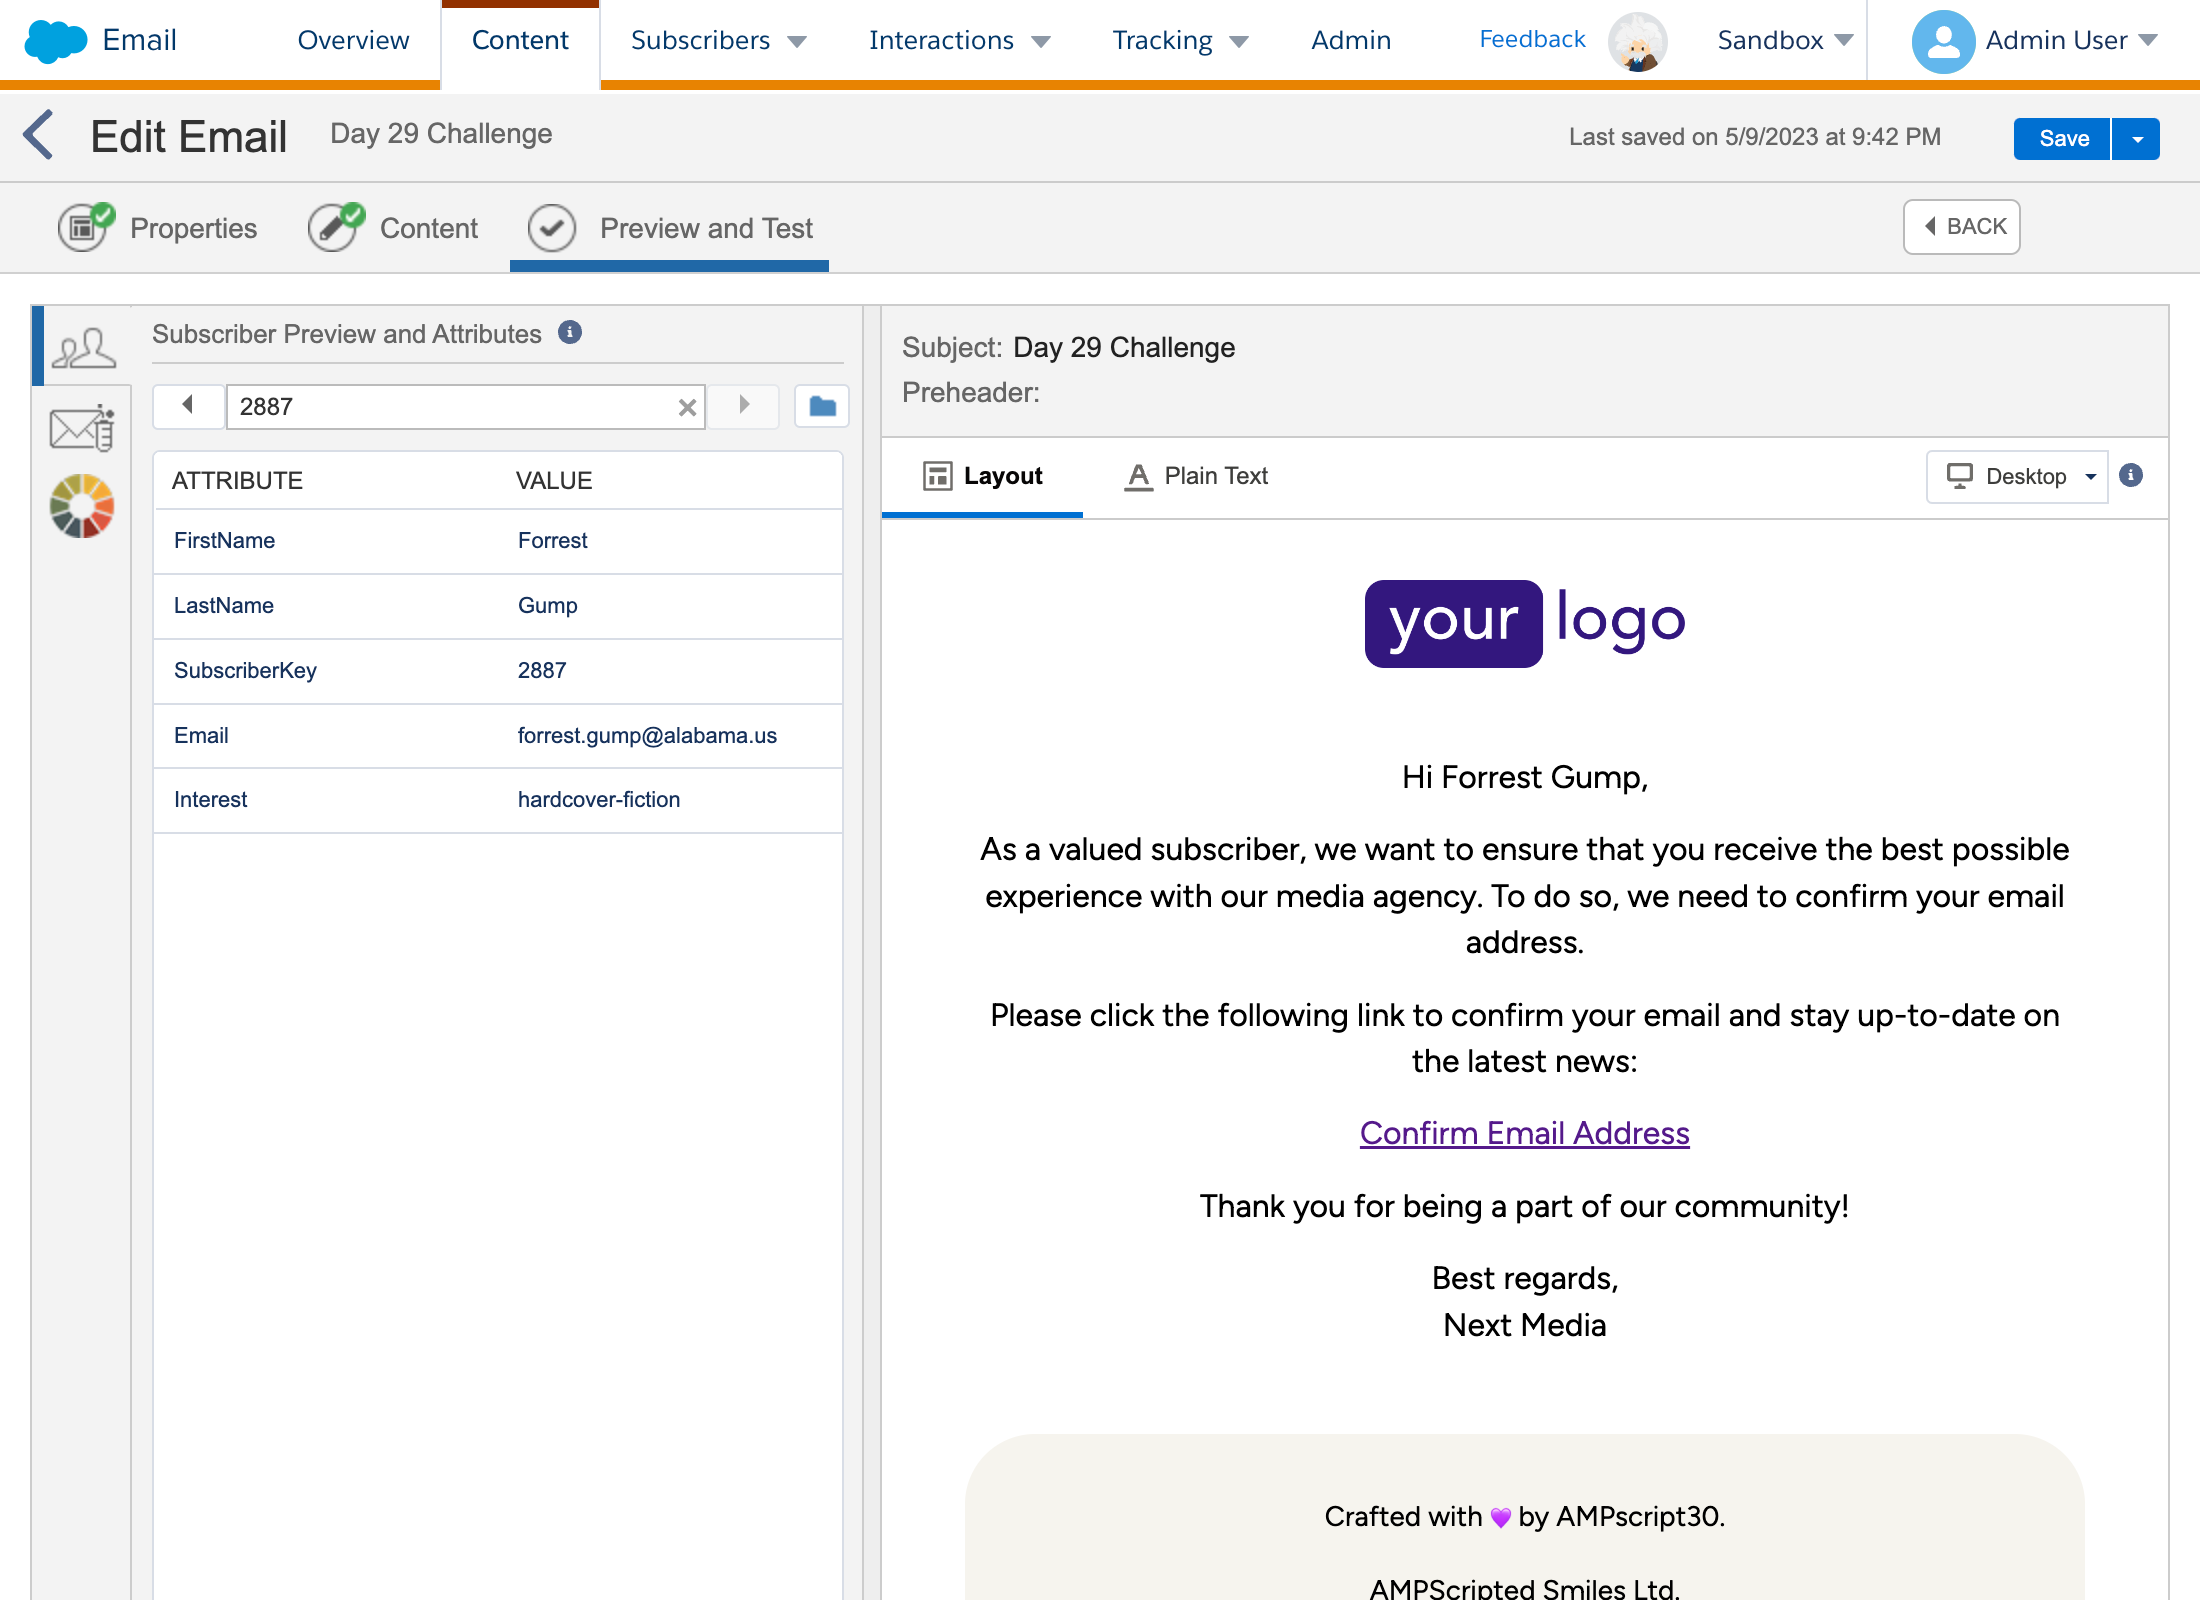This screenshot has height=1600, width=2200.
Task: Click the Admin User avatar icon
Action: pyautogui.click(x=1942, y=41)
